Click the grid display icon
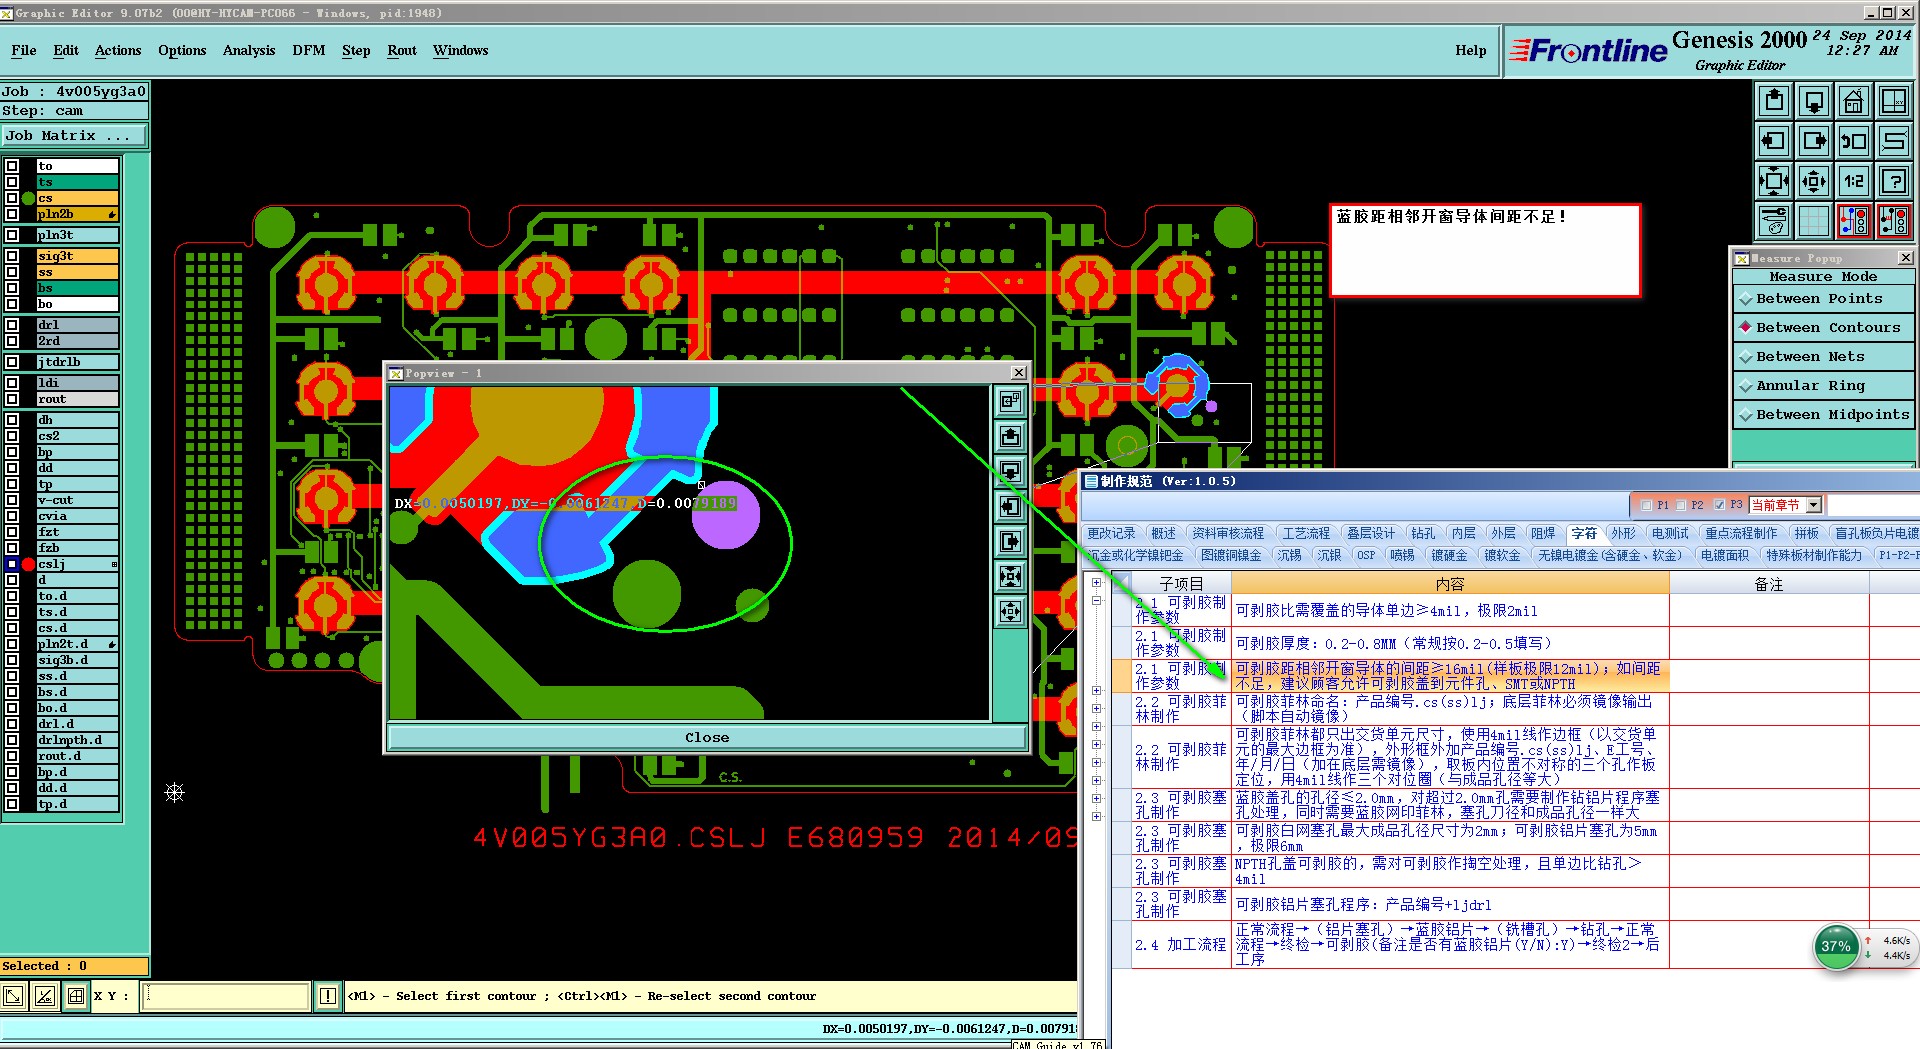This screenshot has height=1049, width=1920. 1814,221
